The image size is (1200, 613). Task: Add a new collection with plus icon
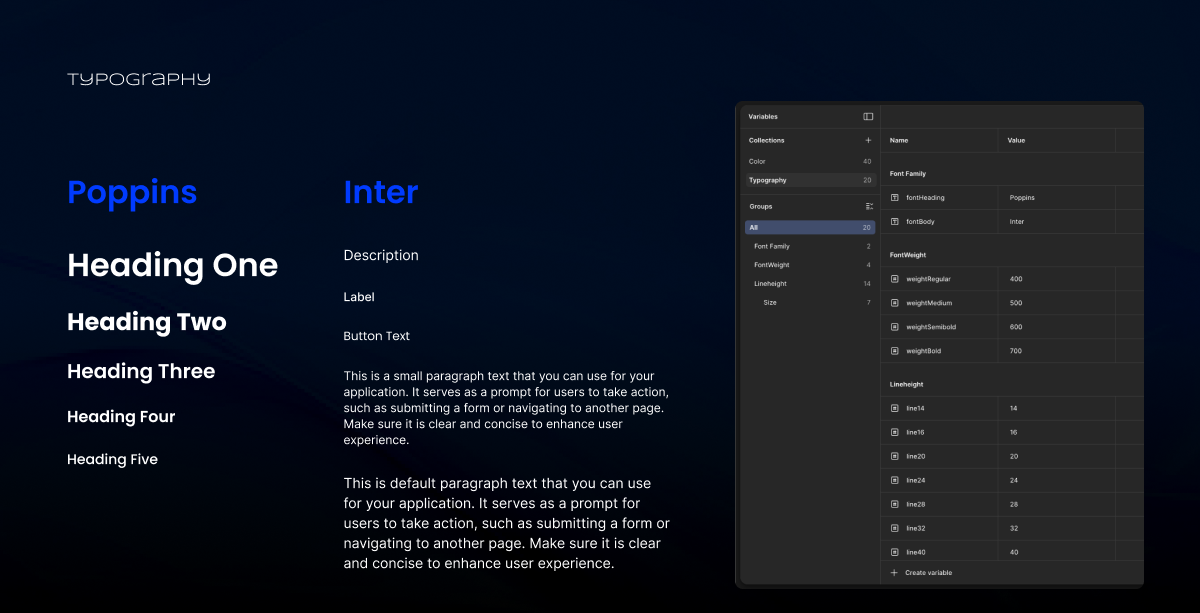pos(868,141)
